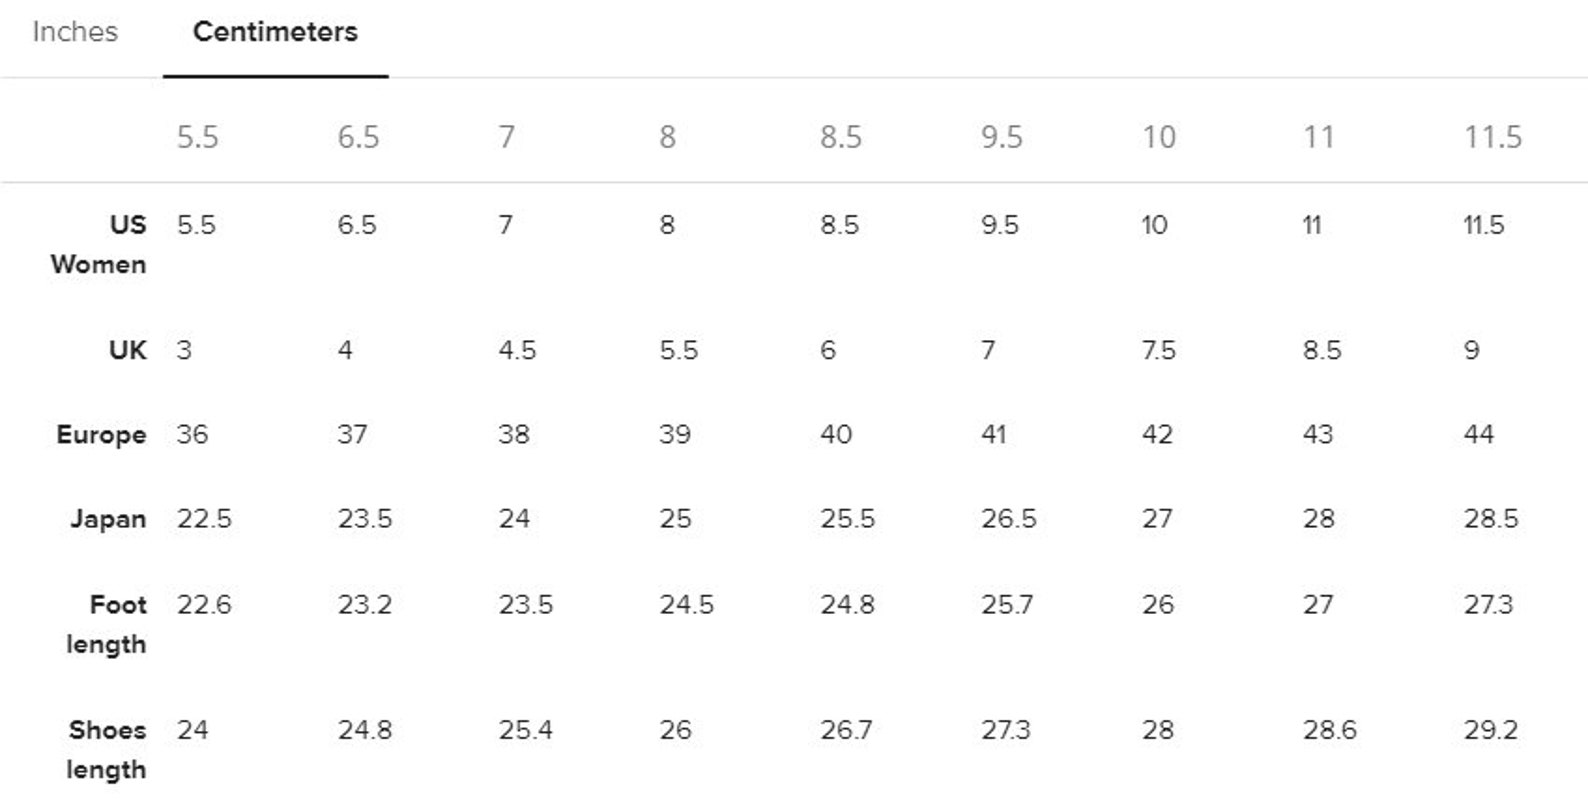Select shoes length 25.4 cell
Screen dimensions: 1588x810
(x=526, y=730)
